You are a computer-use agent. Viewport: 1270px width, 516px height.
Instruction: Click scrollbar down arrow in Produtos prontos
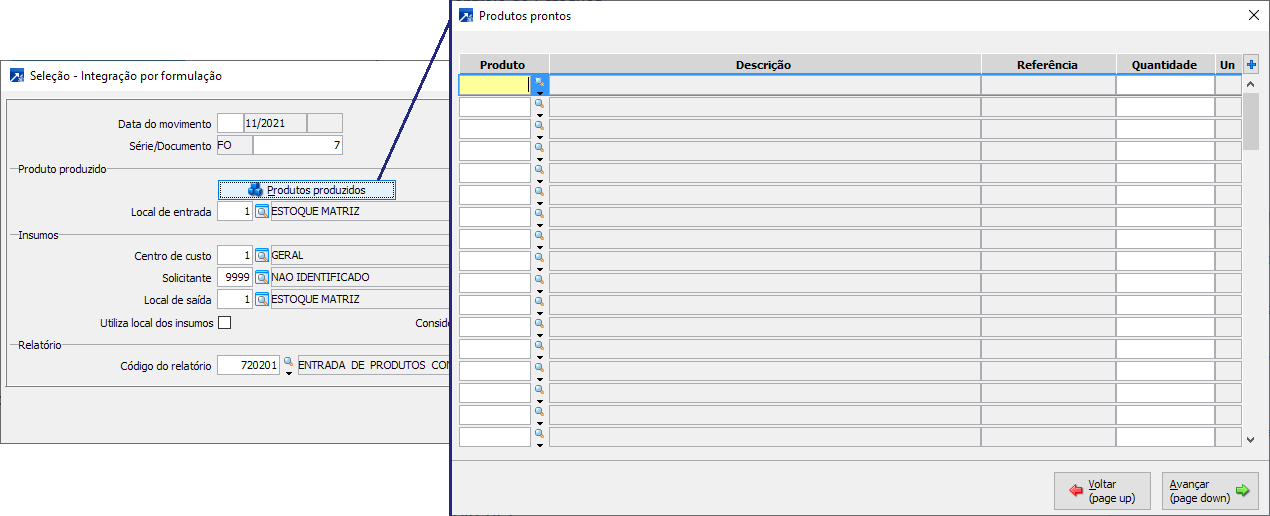[1251, 438]
